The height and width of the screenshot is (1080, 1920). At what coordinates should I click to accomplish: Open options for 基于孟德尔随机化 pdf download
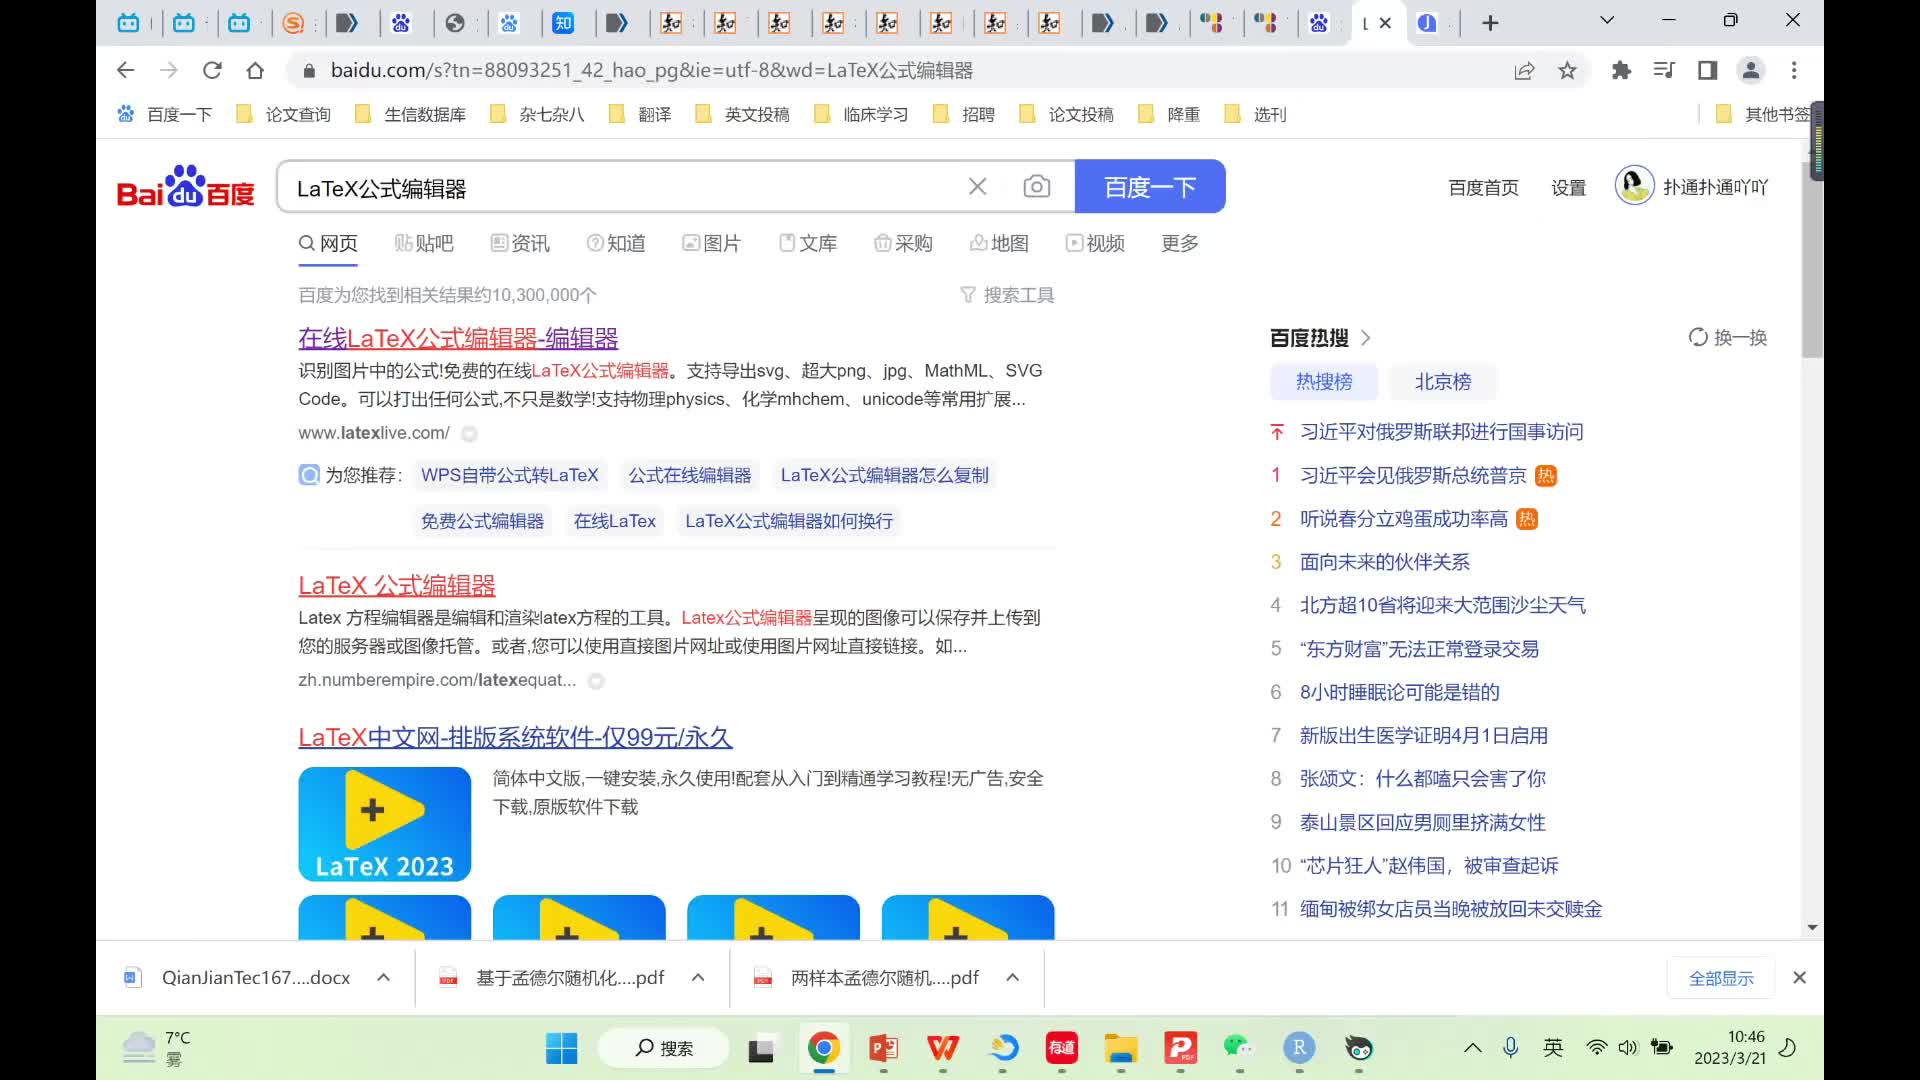(698, 978)
